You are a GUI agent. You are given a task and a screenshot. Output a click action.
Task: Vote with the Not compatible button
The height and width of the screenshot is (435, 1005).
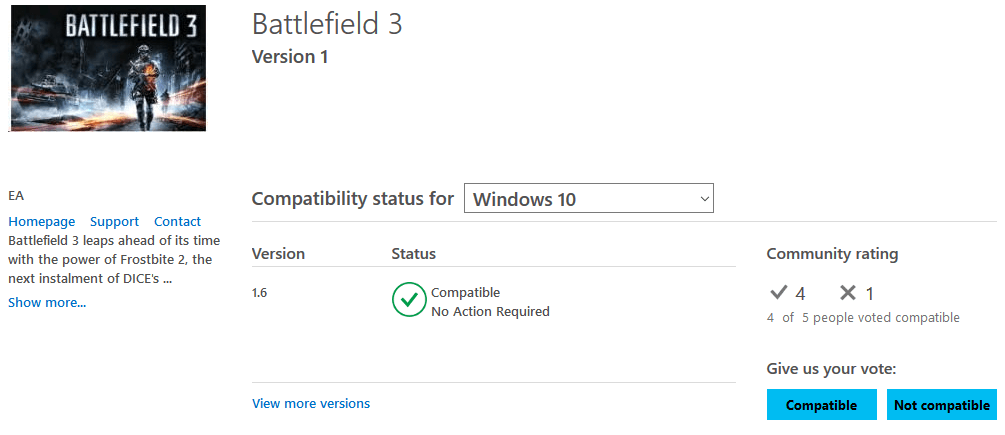[942, 405]
